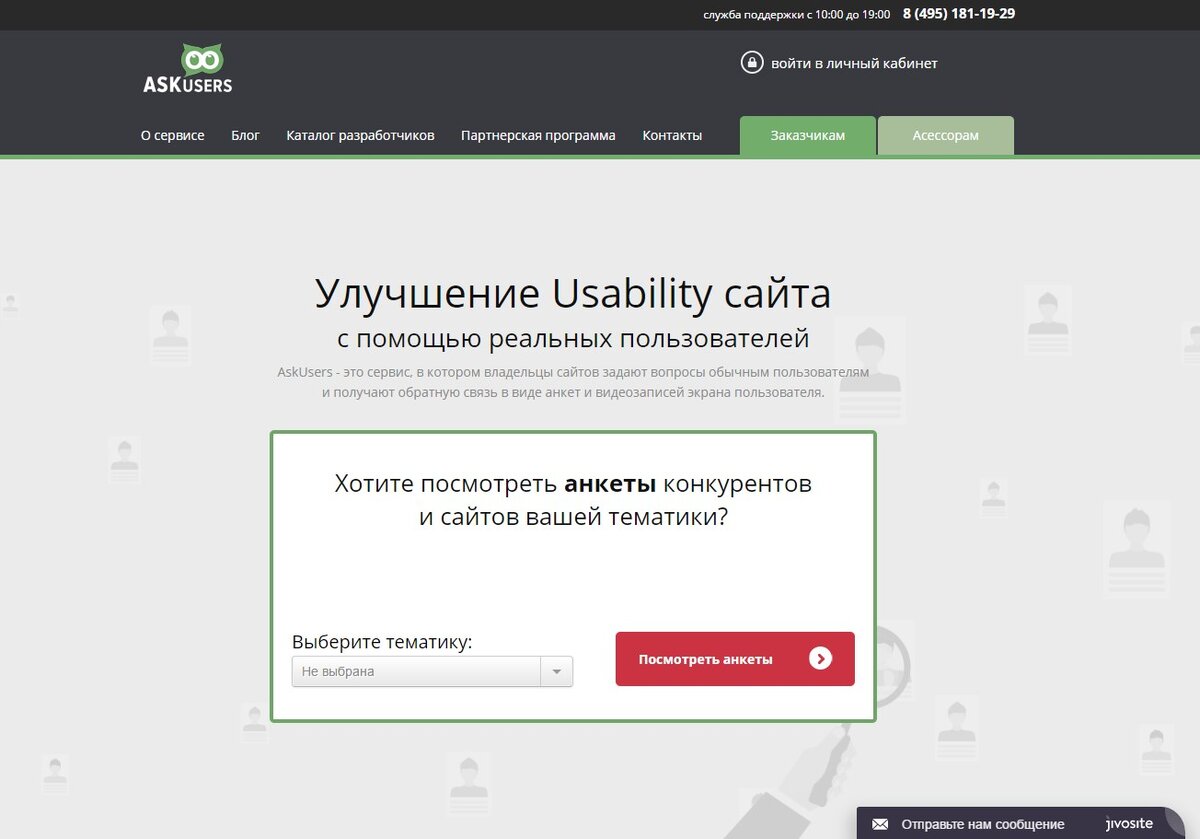Open О сервисе in the navigation menu

click(x=172, y=135)
